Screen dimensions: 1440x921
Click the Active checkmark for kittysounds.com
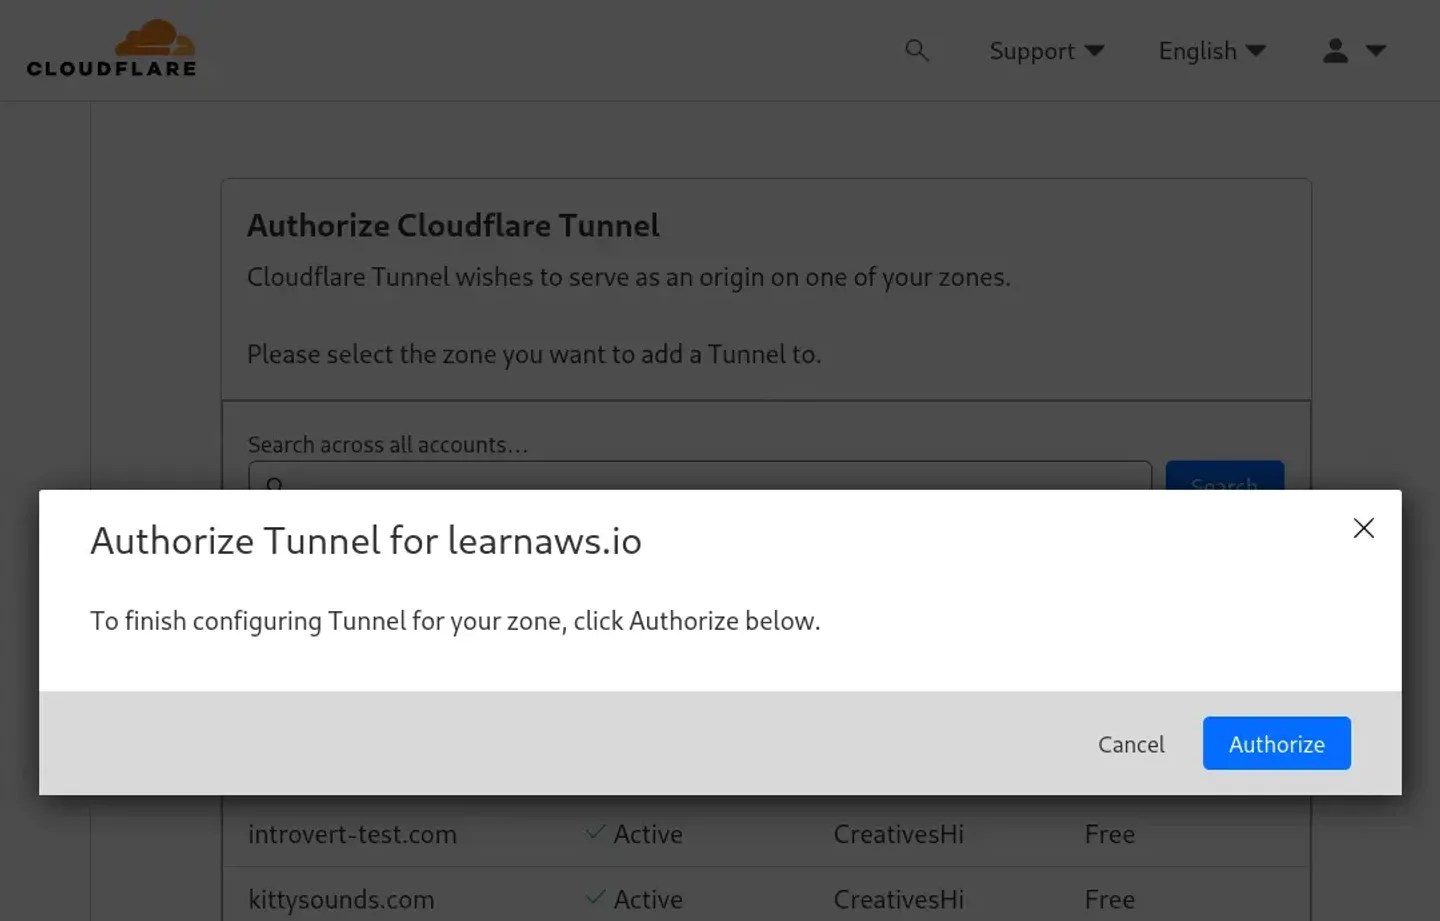(x=595, y=897)
